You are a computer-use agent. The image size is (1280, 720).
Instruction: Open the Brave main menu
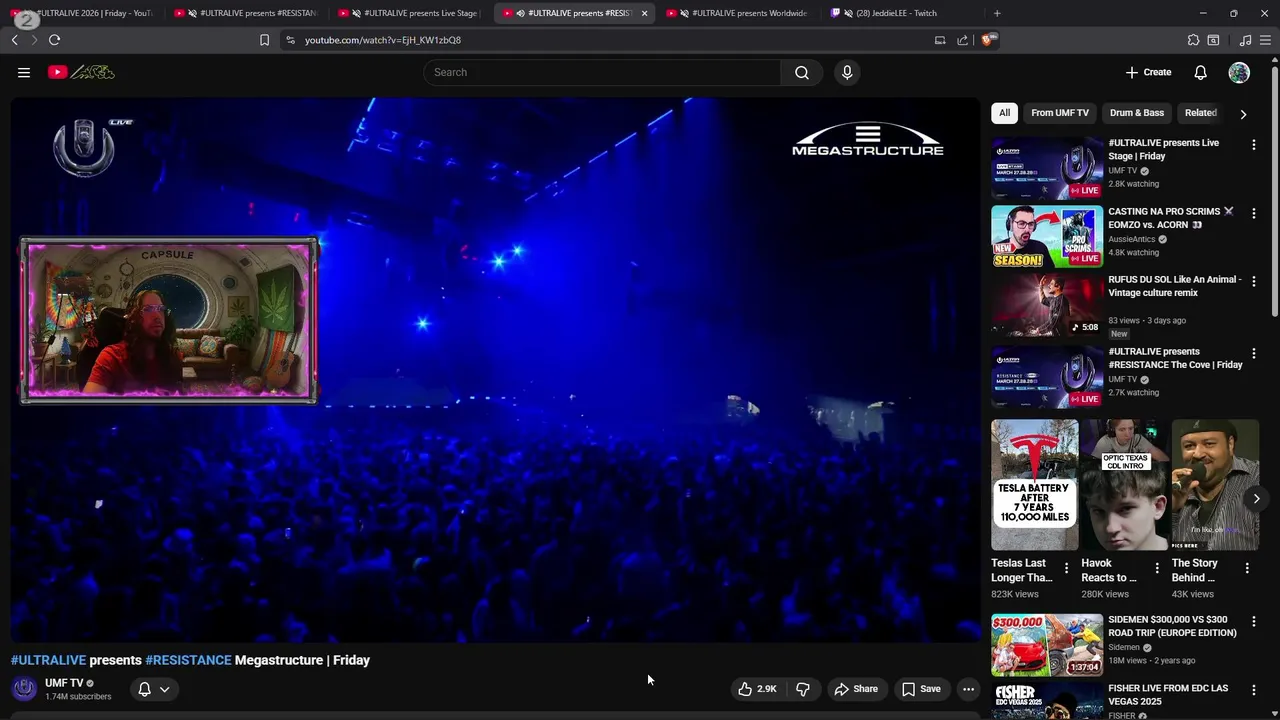pyautogui.click(x=1266, y=40)
